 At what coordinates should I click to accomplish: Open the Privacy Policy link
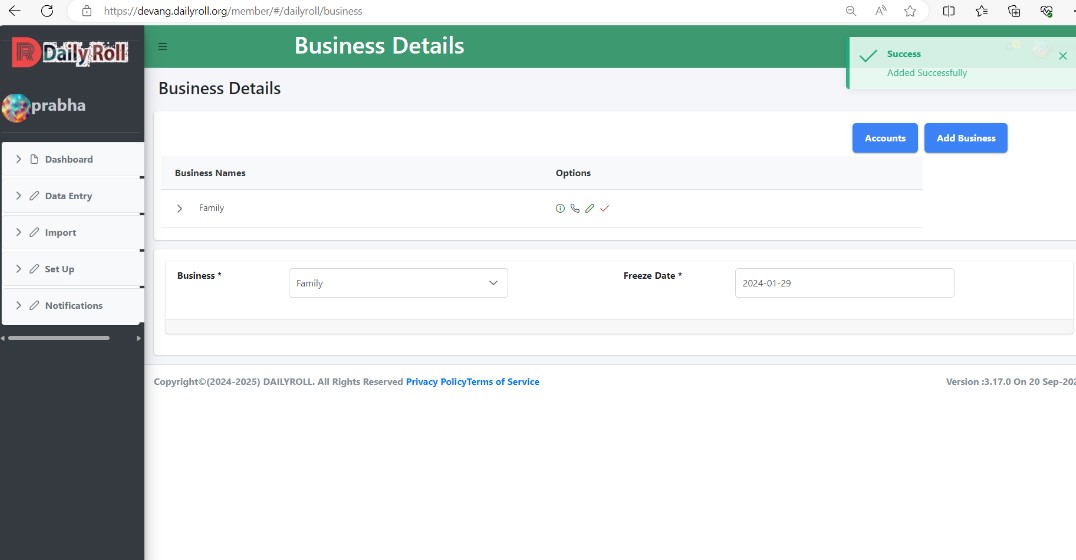tap(436, 382)
